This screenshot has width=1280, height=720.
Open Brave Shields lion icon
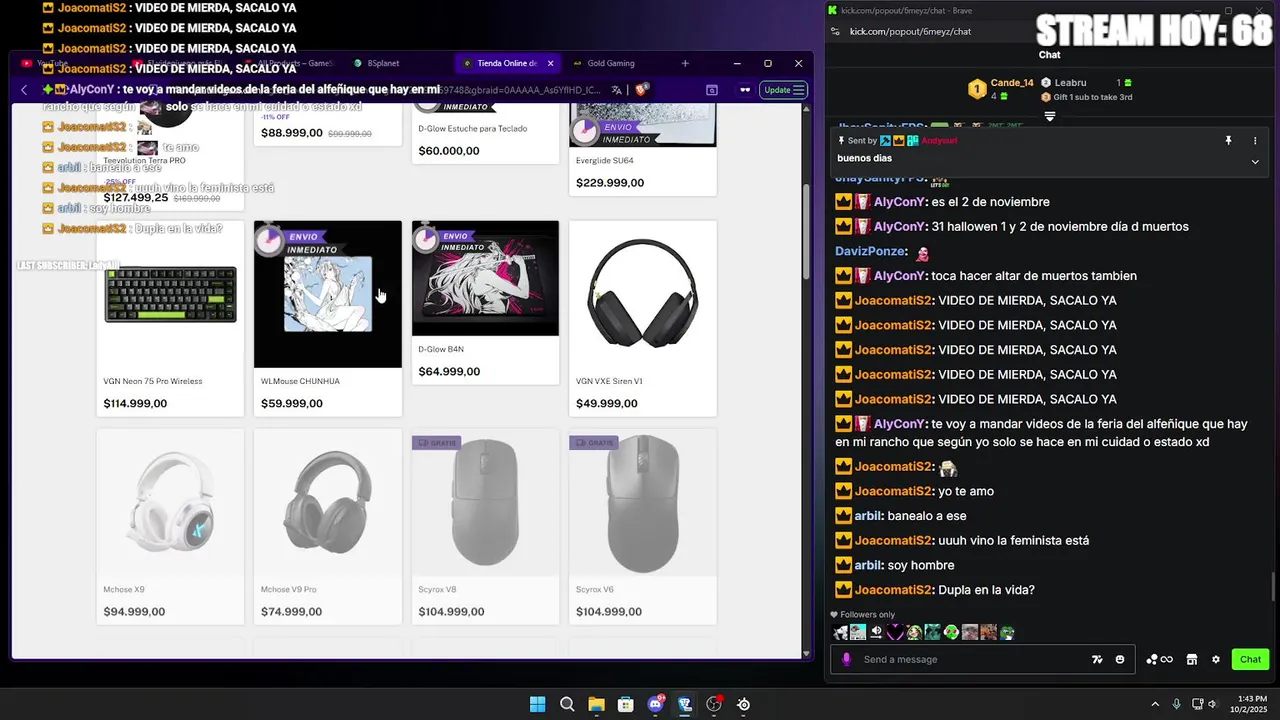coord(642,89)
